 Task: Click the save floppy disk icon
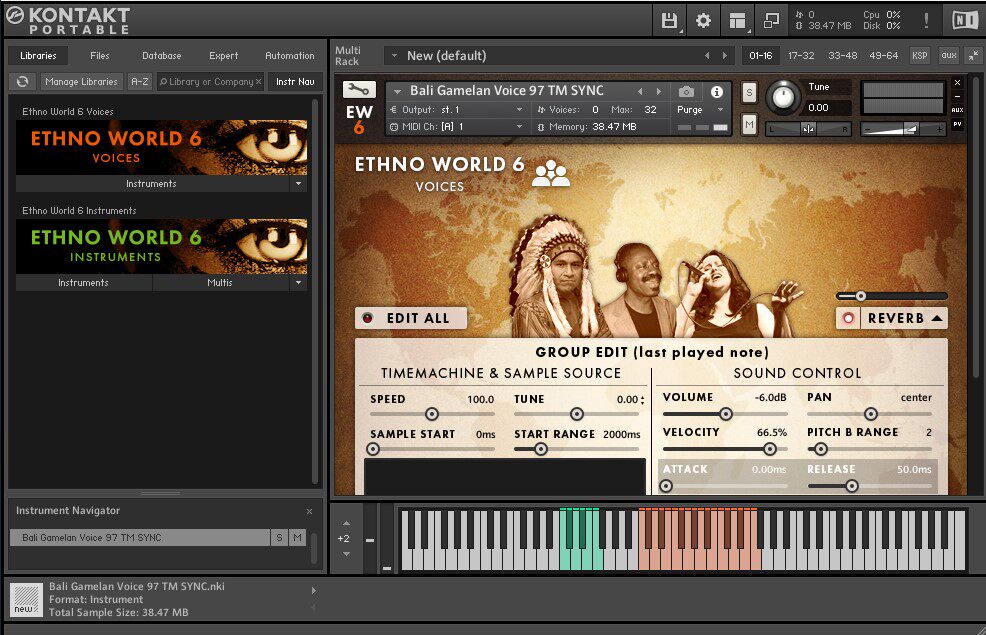click(669, 20)
